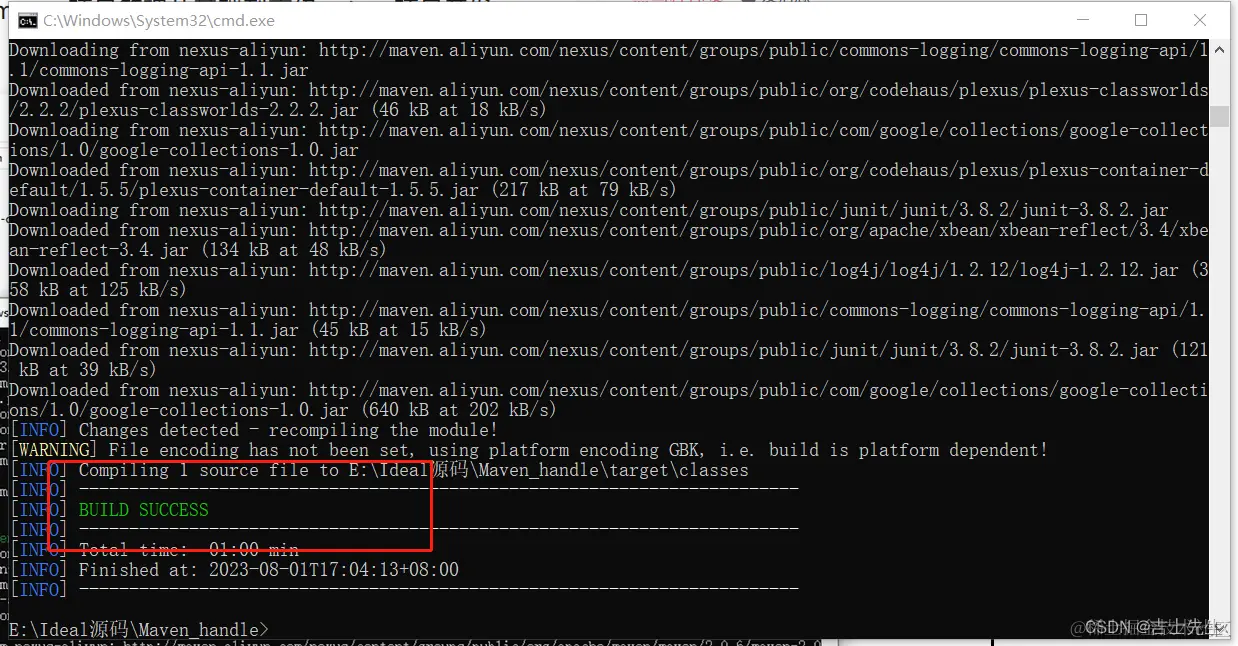Click the google-collections-1.0.jar 640 kB line
Screen dimensions: 1238x646
pos(609,400)
